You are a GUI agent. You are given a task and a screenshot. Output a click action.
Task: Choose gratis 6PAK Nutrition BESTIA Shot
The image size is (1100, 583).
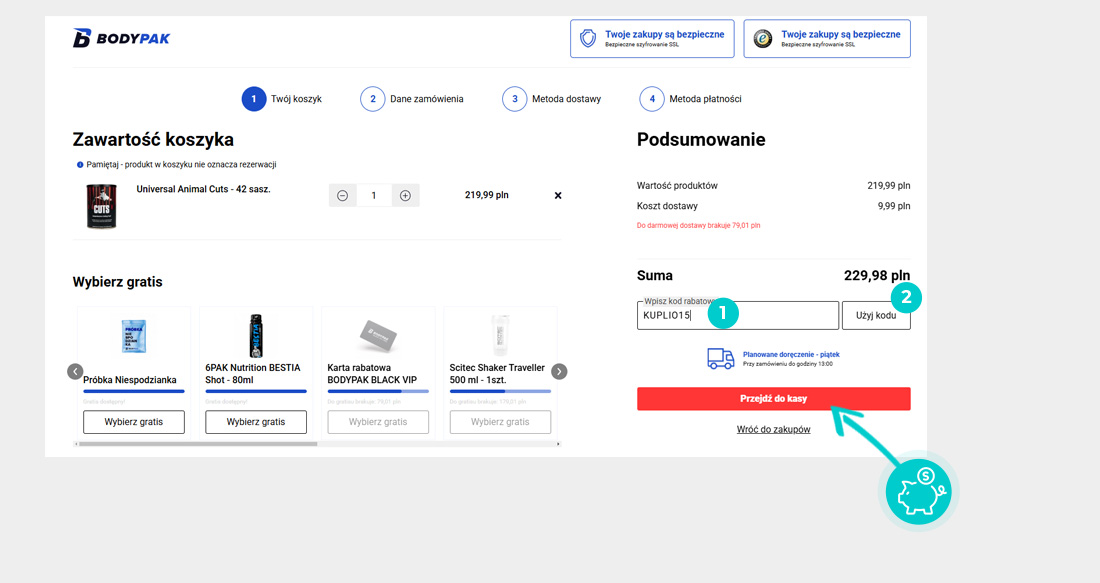[256, 422]
